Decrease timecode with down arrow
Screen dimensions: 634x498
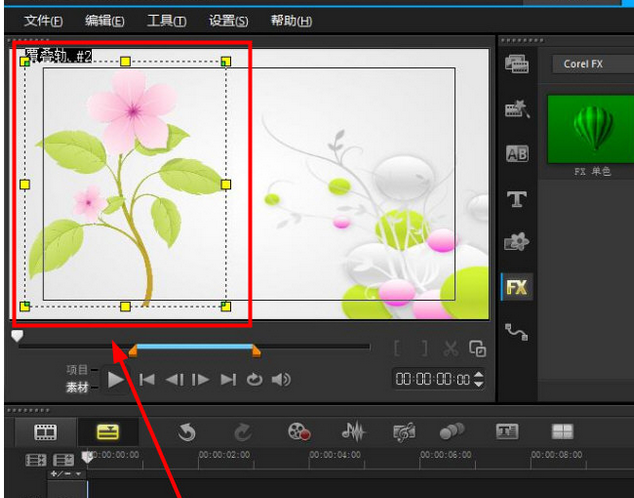tap(478, 384)
